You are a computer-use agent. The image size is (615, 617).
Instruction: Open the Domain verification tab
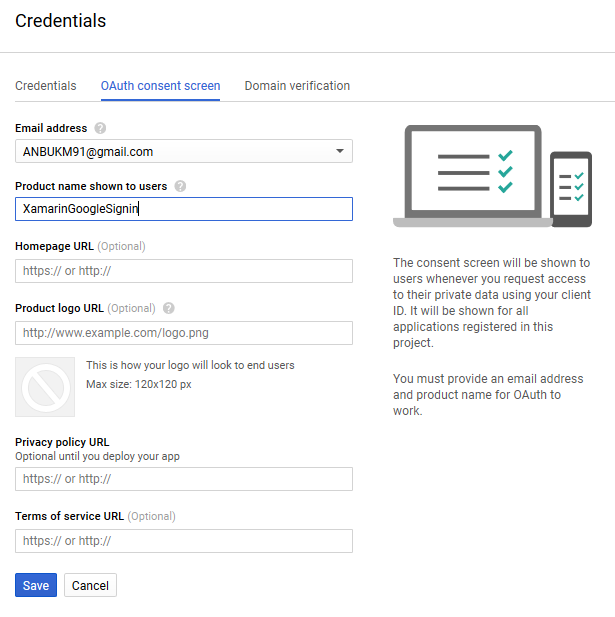(297, 86)
